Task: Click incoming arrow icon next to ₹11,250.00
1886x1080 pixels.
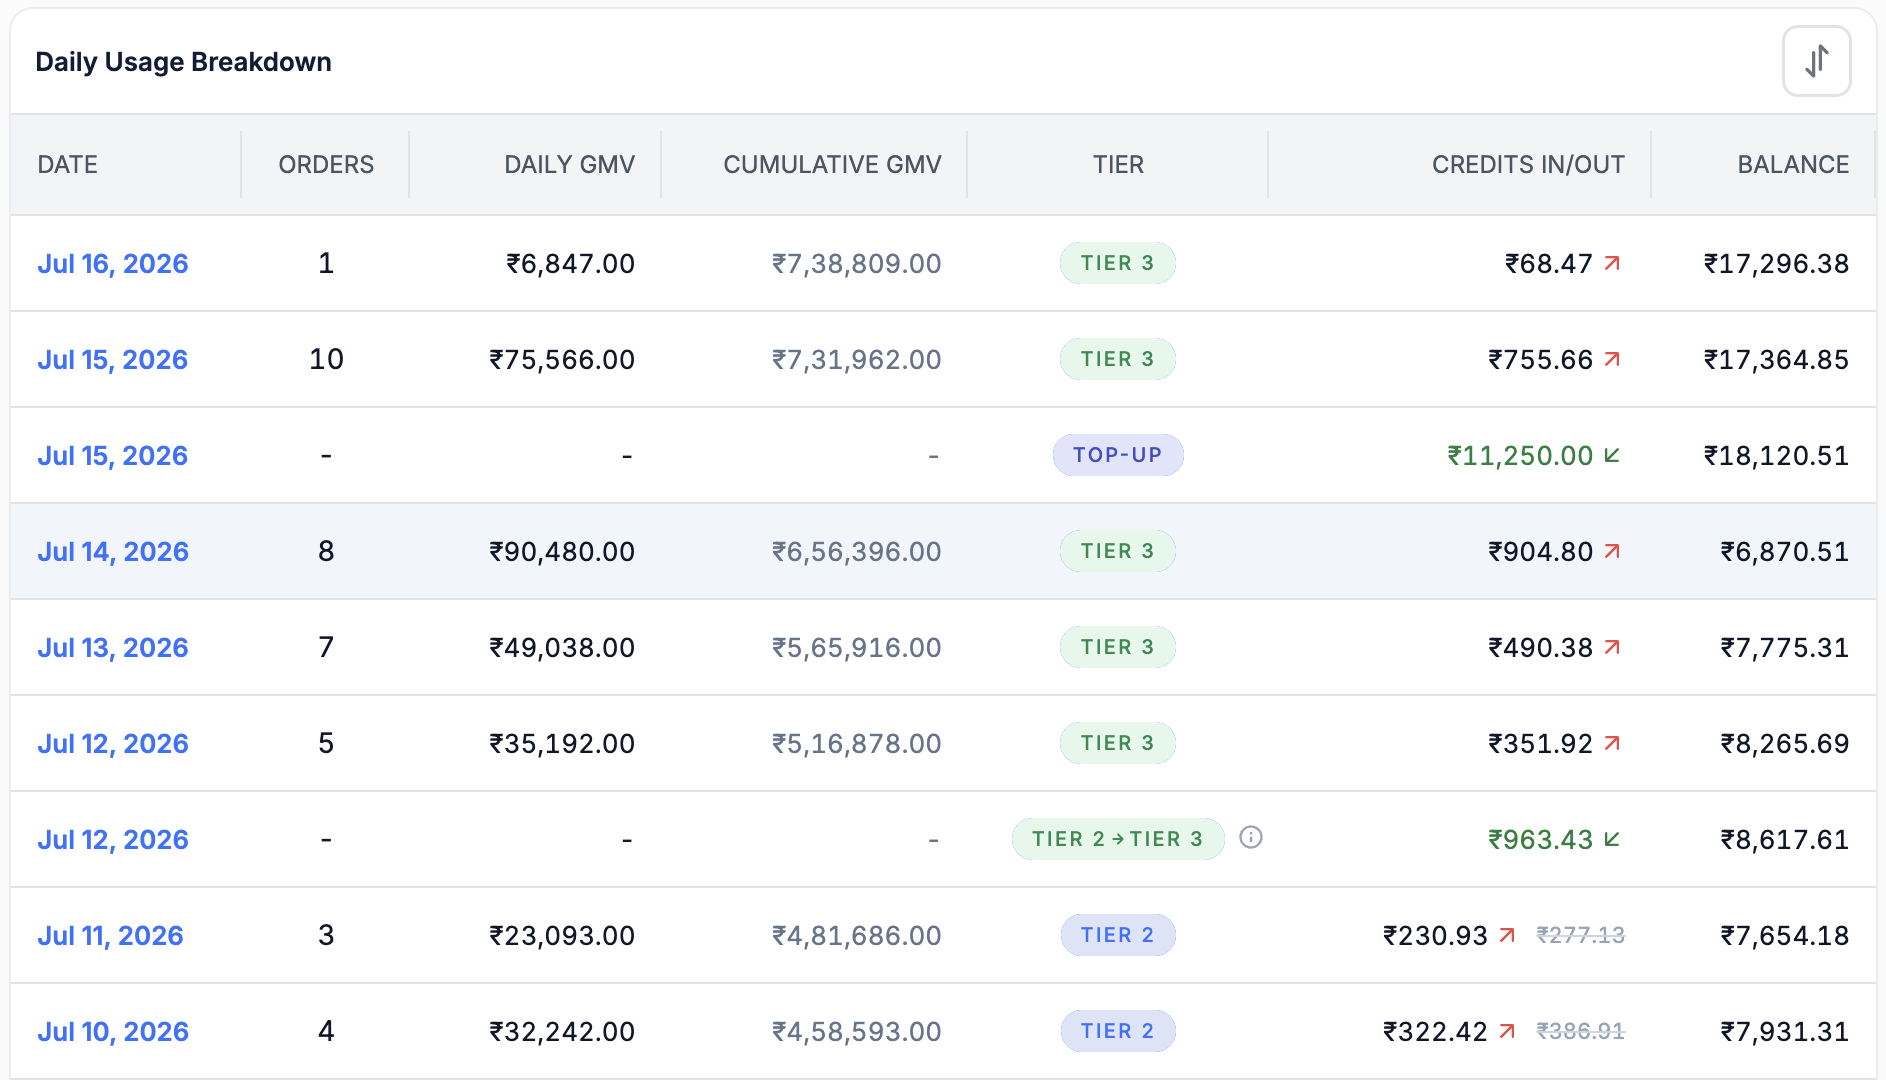Action: (x=1612, y=456)
